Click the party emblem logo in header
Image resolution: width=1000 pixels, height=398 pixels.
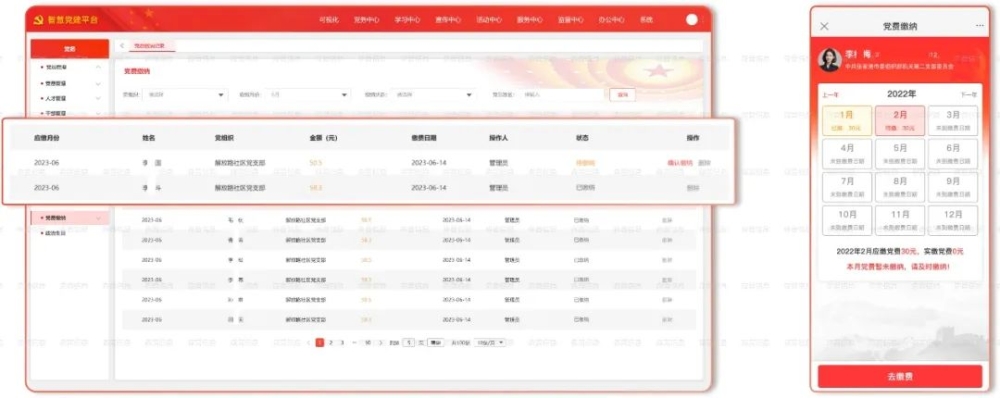(x=38, y=20)
